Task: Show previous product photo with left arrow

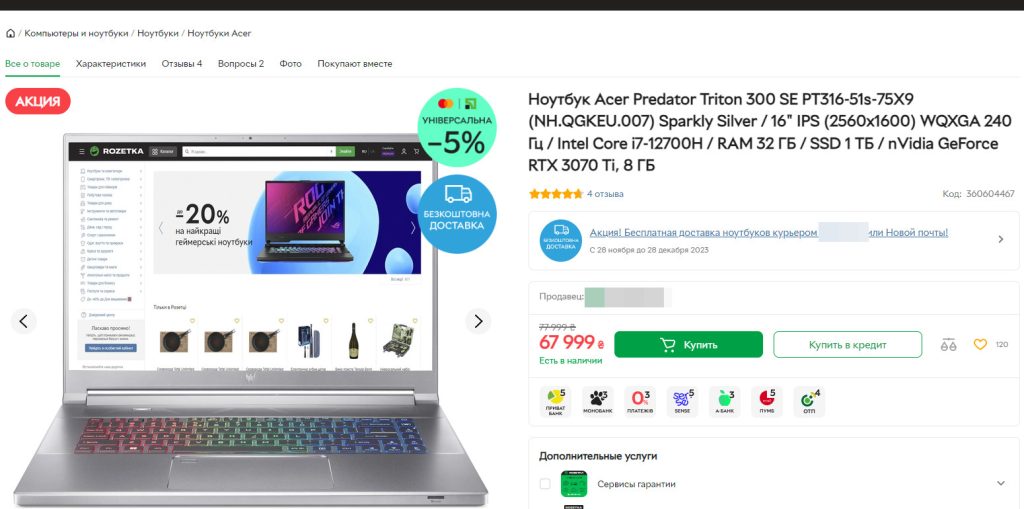Action: point(24,321)
